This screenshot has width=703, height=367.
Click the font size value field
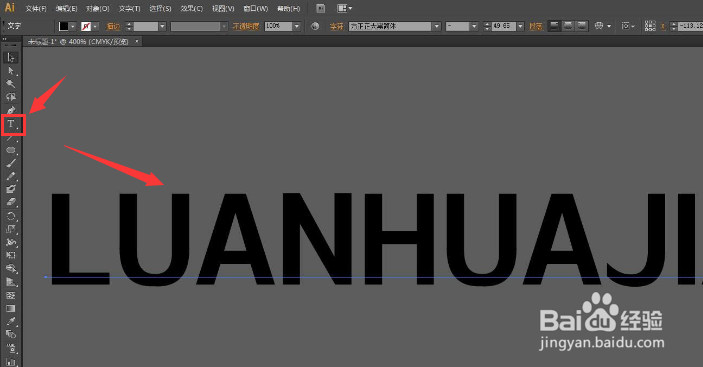[504, 26]
